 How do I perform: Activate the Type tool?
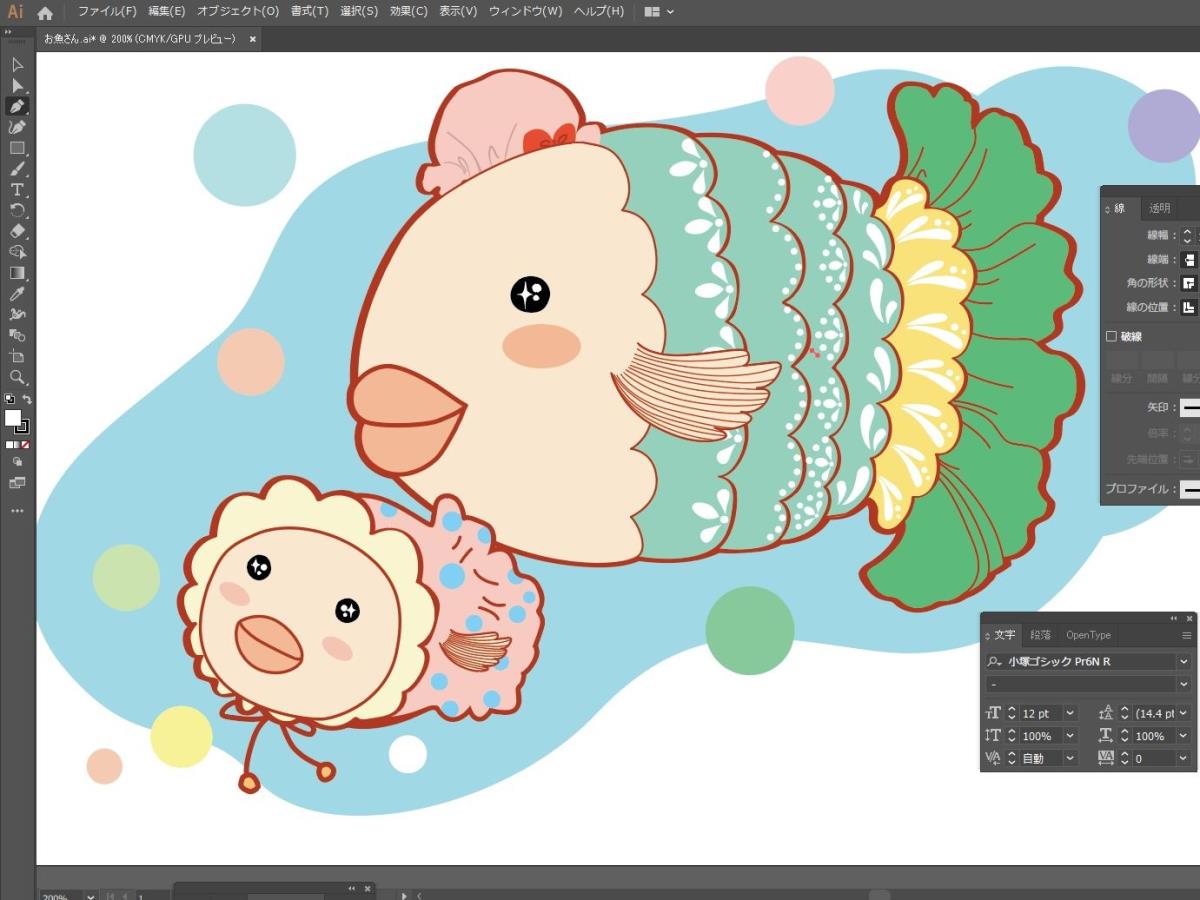(x=17, y=190)
